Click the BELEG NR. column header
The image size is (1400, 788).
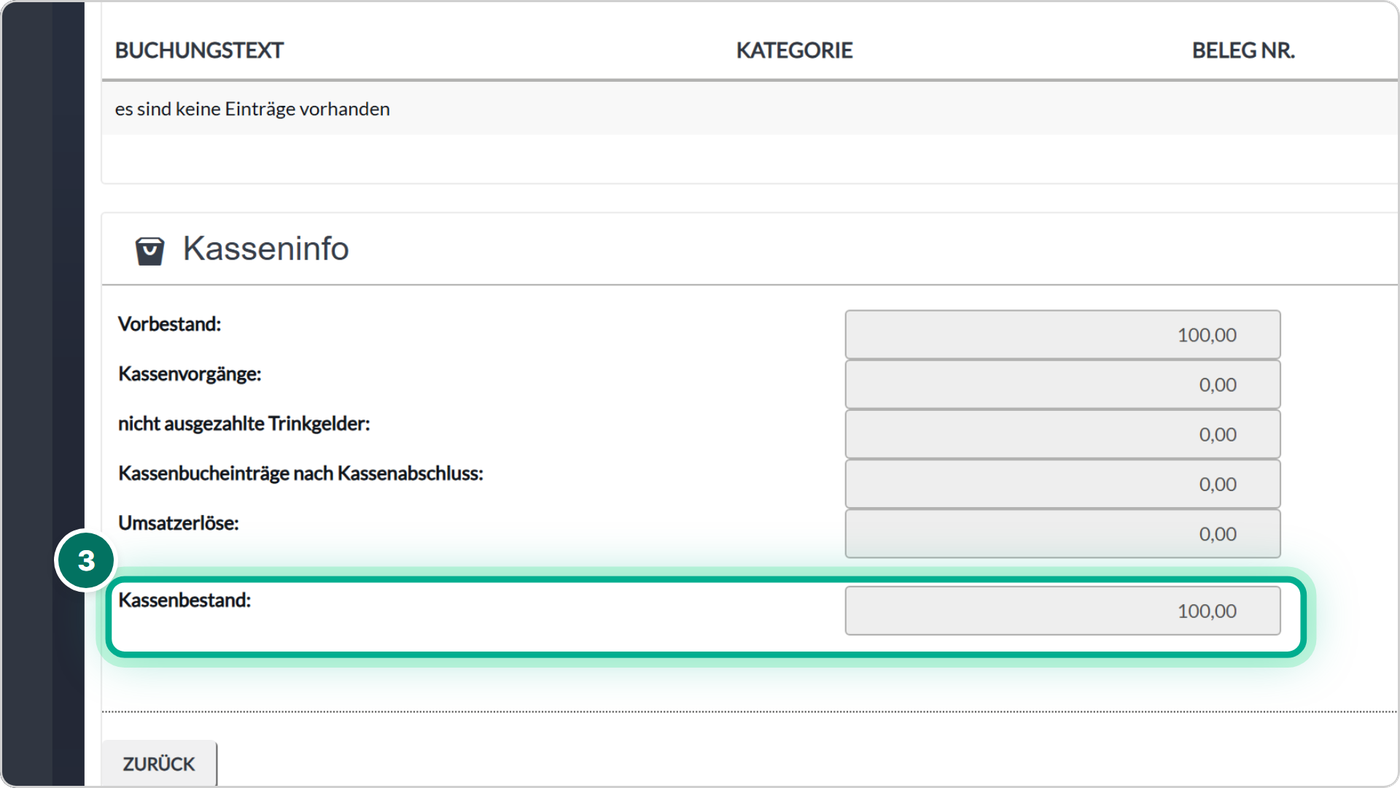(x=1243, y=51)
